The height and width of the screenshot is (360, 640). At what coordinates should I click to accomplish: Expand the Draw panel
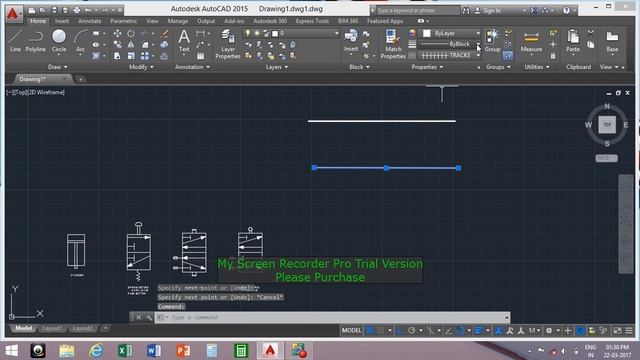pos(58,67)
